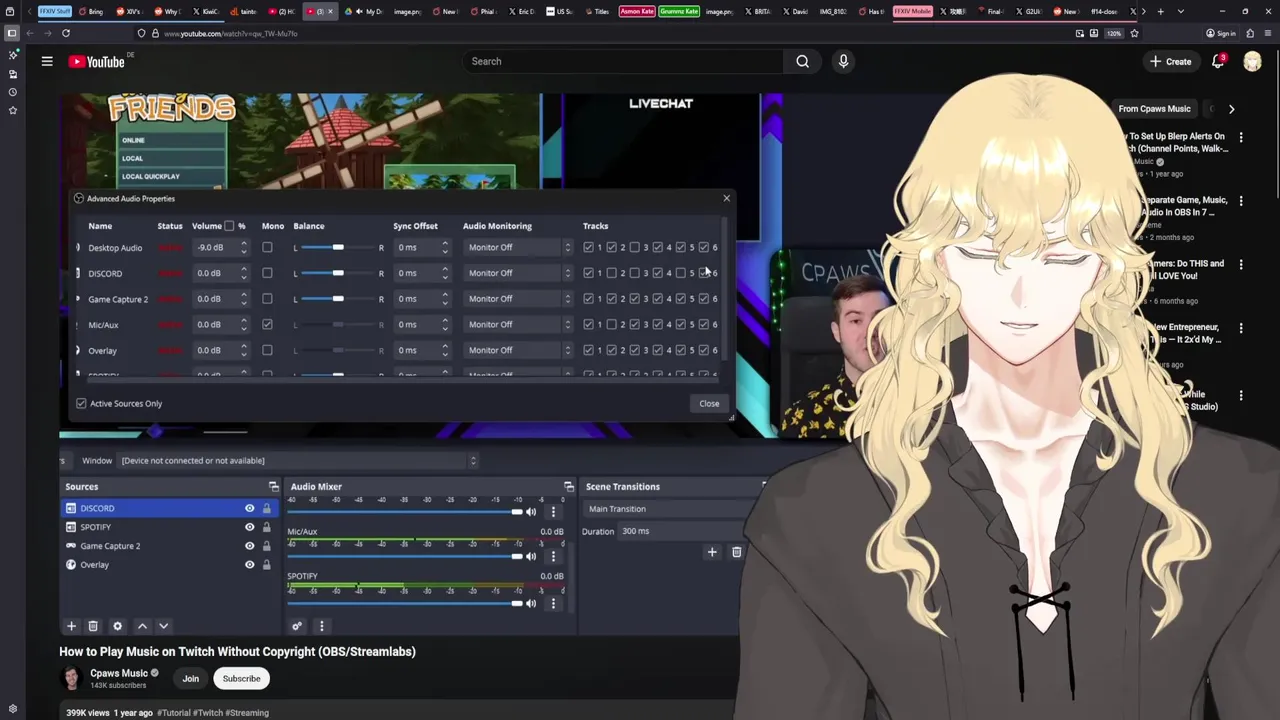This screenshot has width=1280, height=720.
Task: Open Mic/Aux audio monitoring dropdown
Action: coord(518,324)
